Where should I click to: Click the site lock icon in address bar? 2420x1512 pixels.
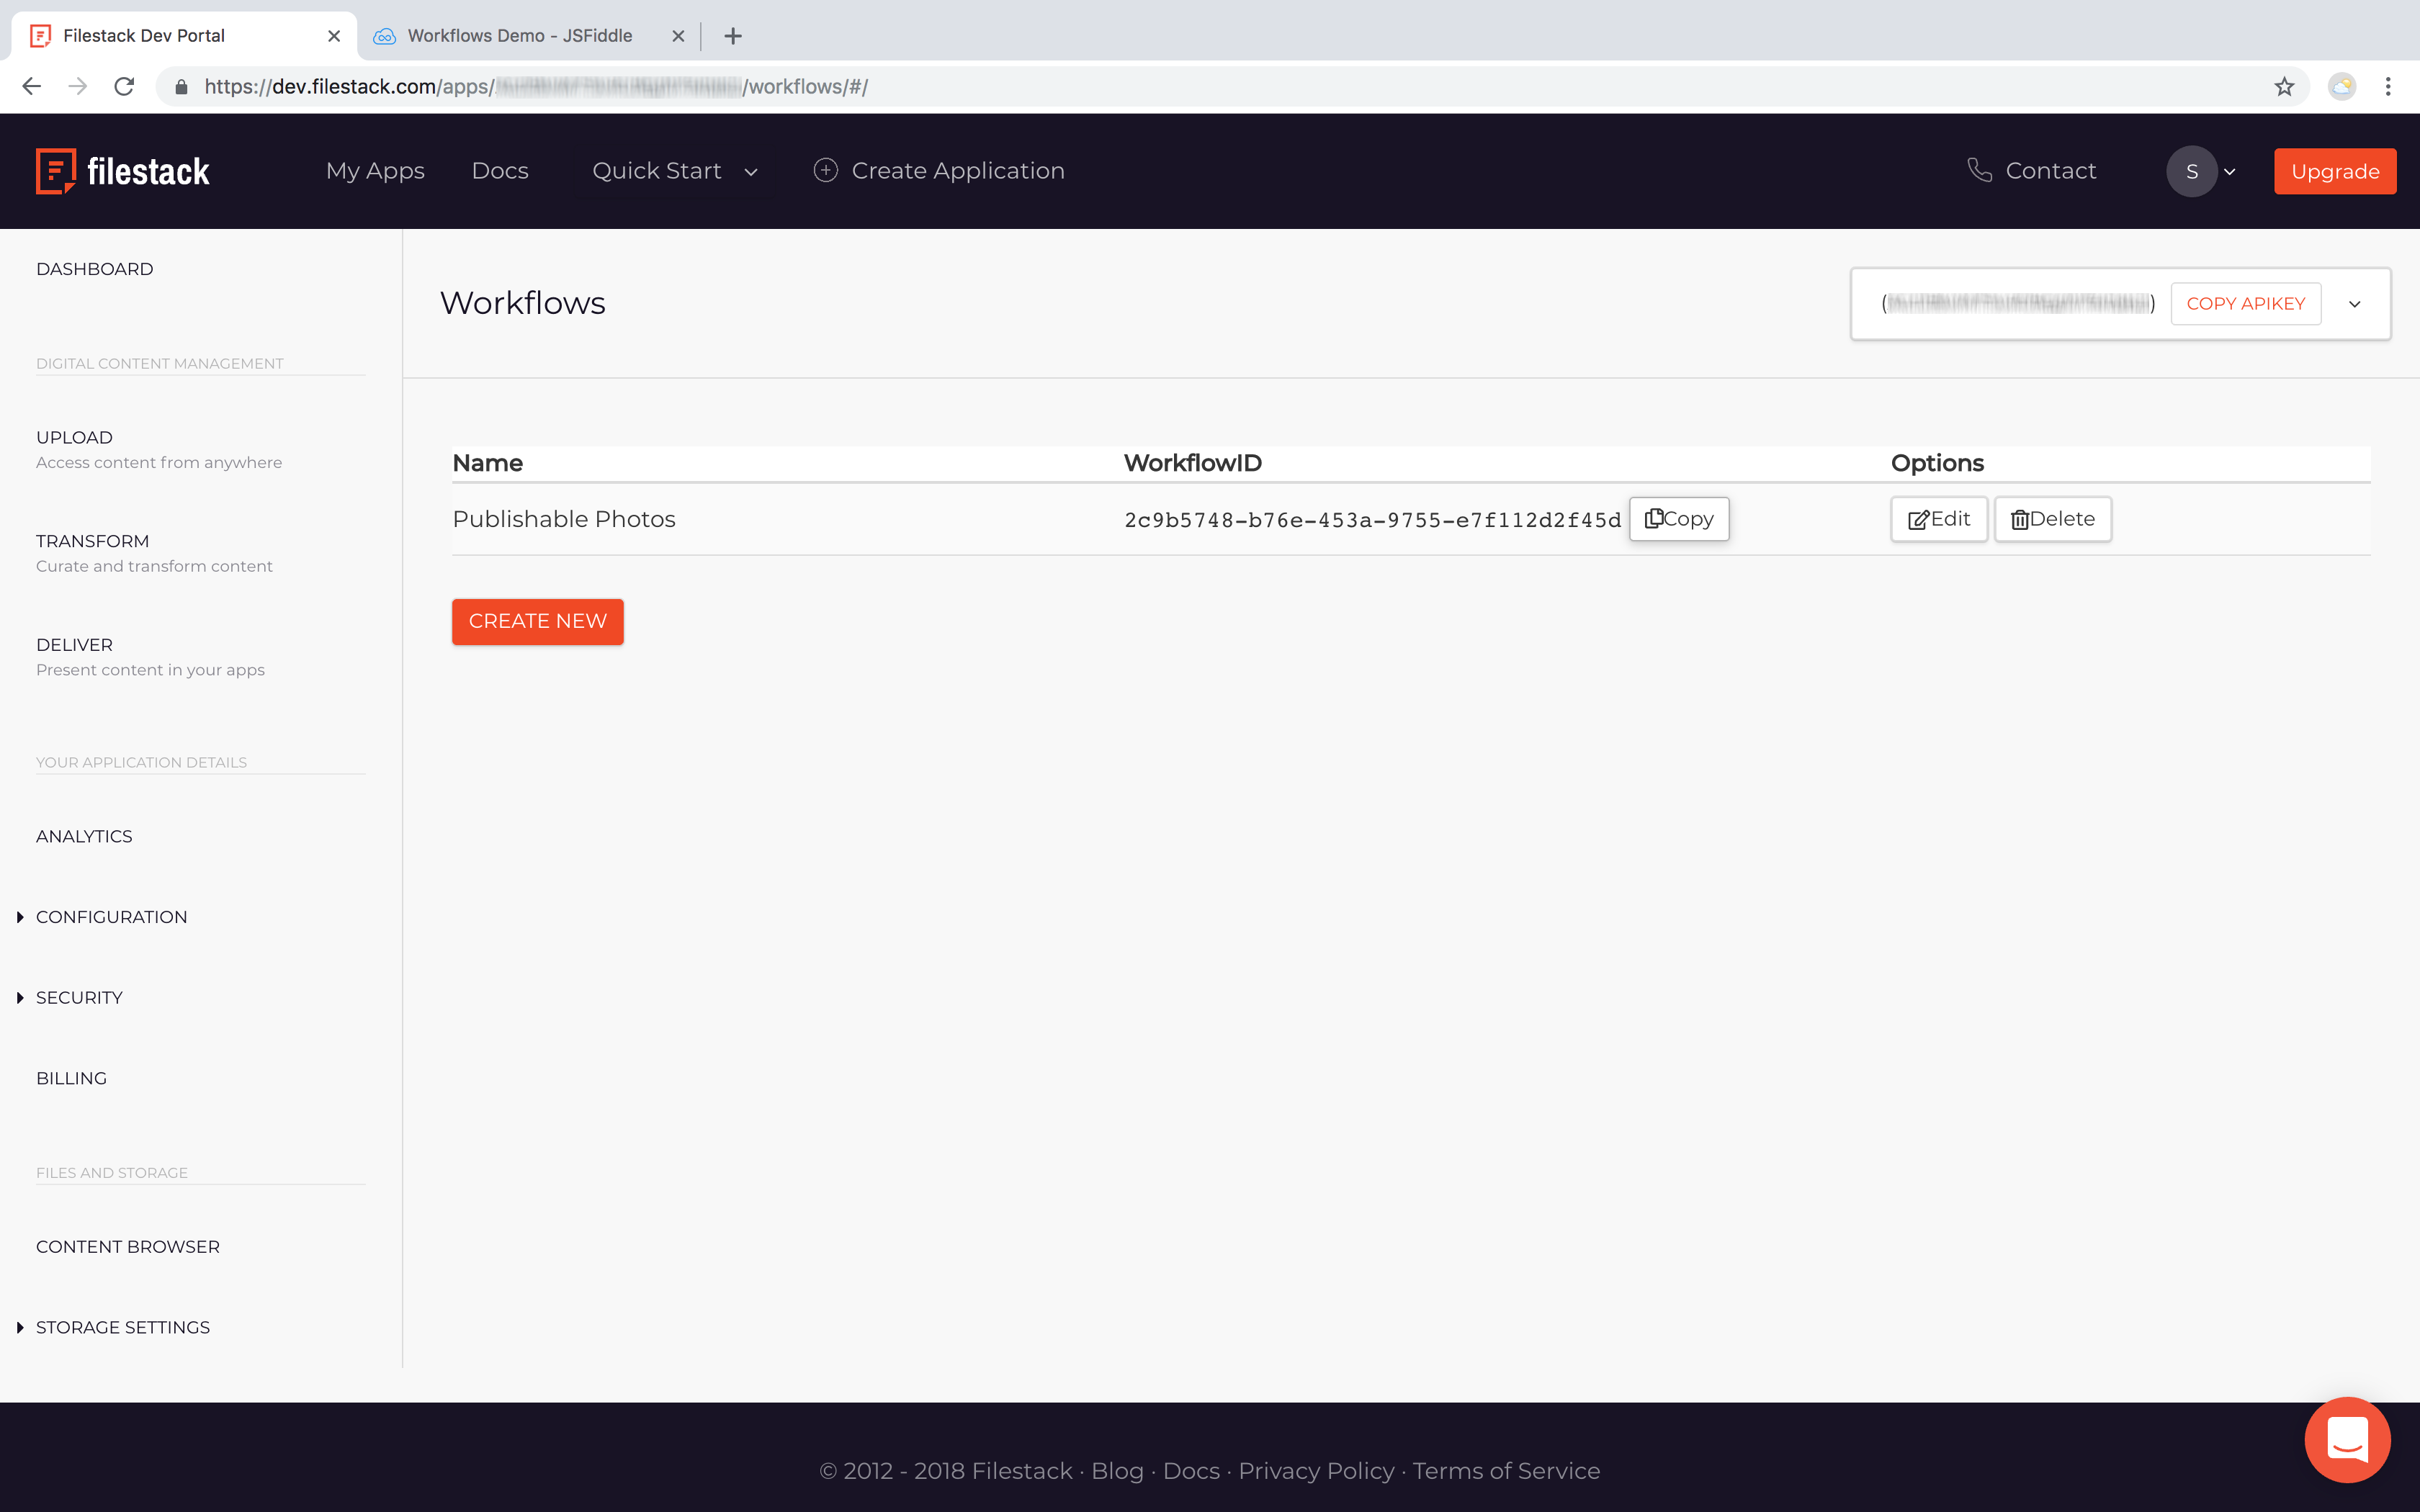pyautogui.click(x=181, y=87)
